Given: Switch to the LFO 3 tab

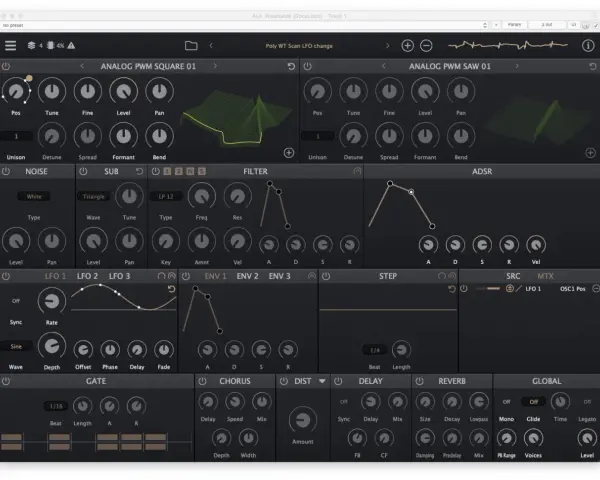Looking at the screenshot, I should [x=119, y=276].
